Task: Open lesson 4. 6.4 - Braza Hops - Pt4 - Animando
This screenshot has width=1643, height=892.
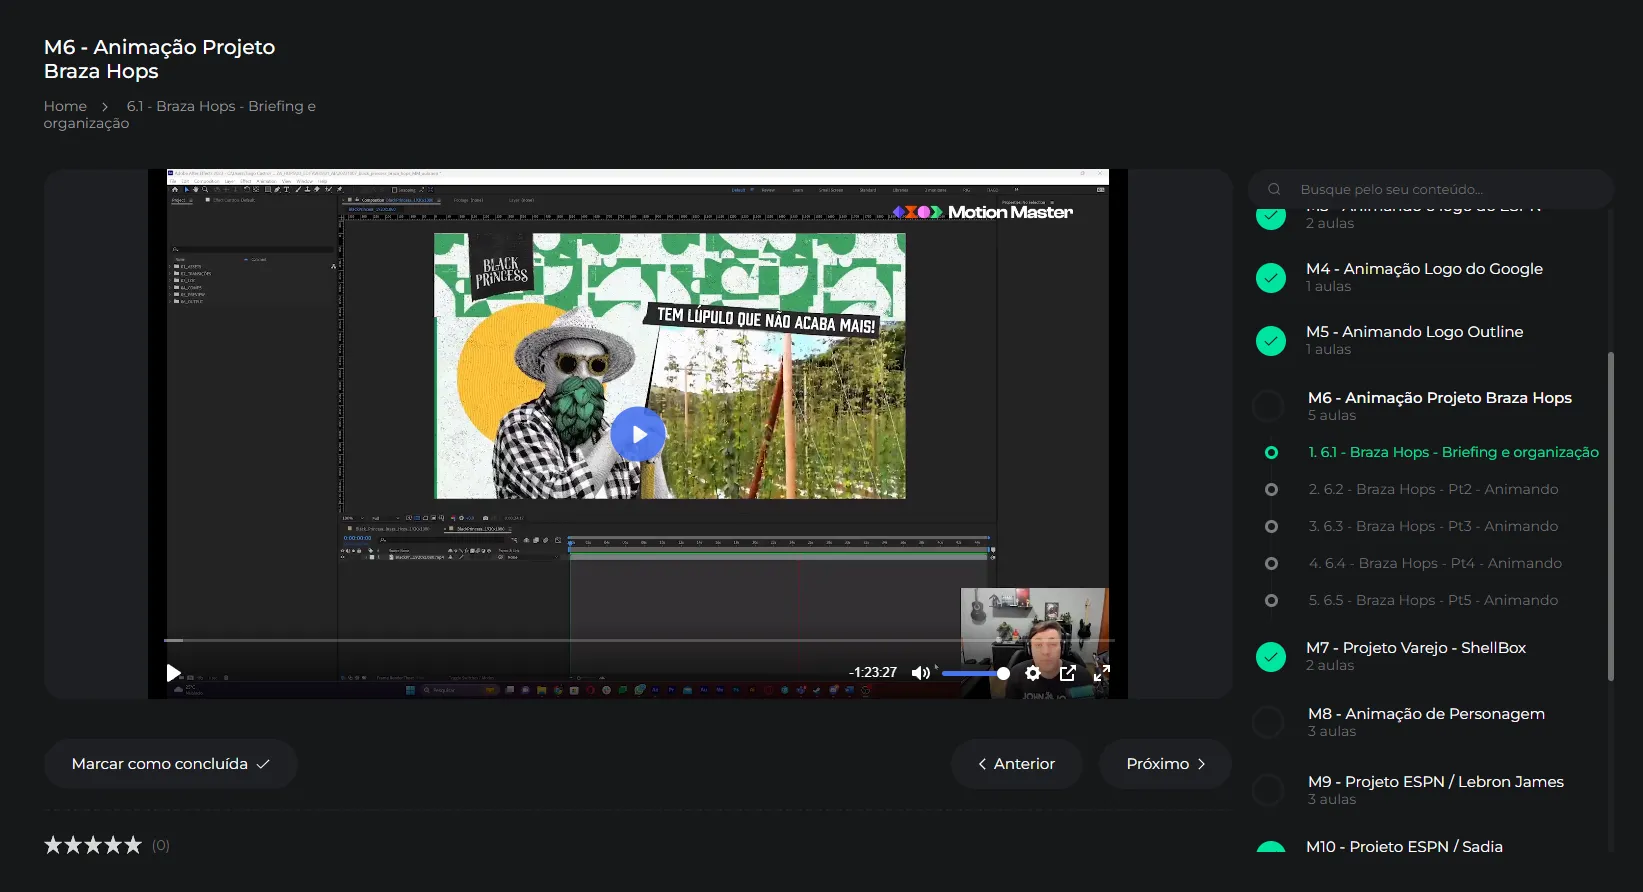Action: coord(1435,563)
